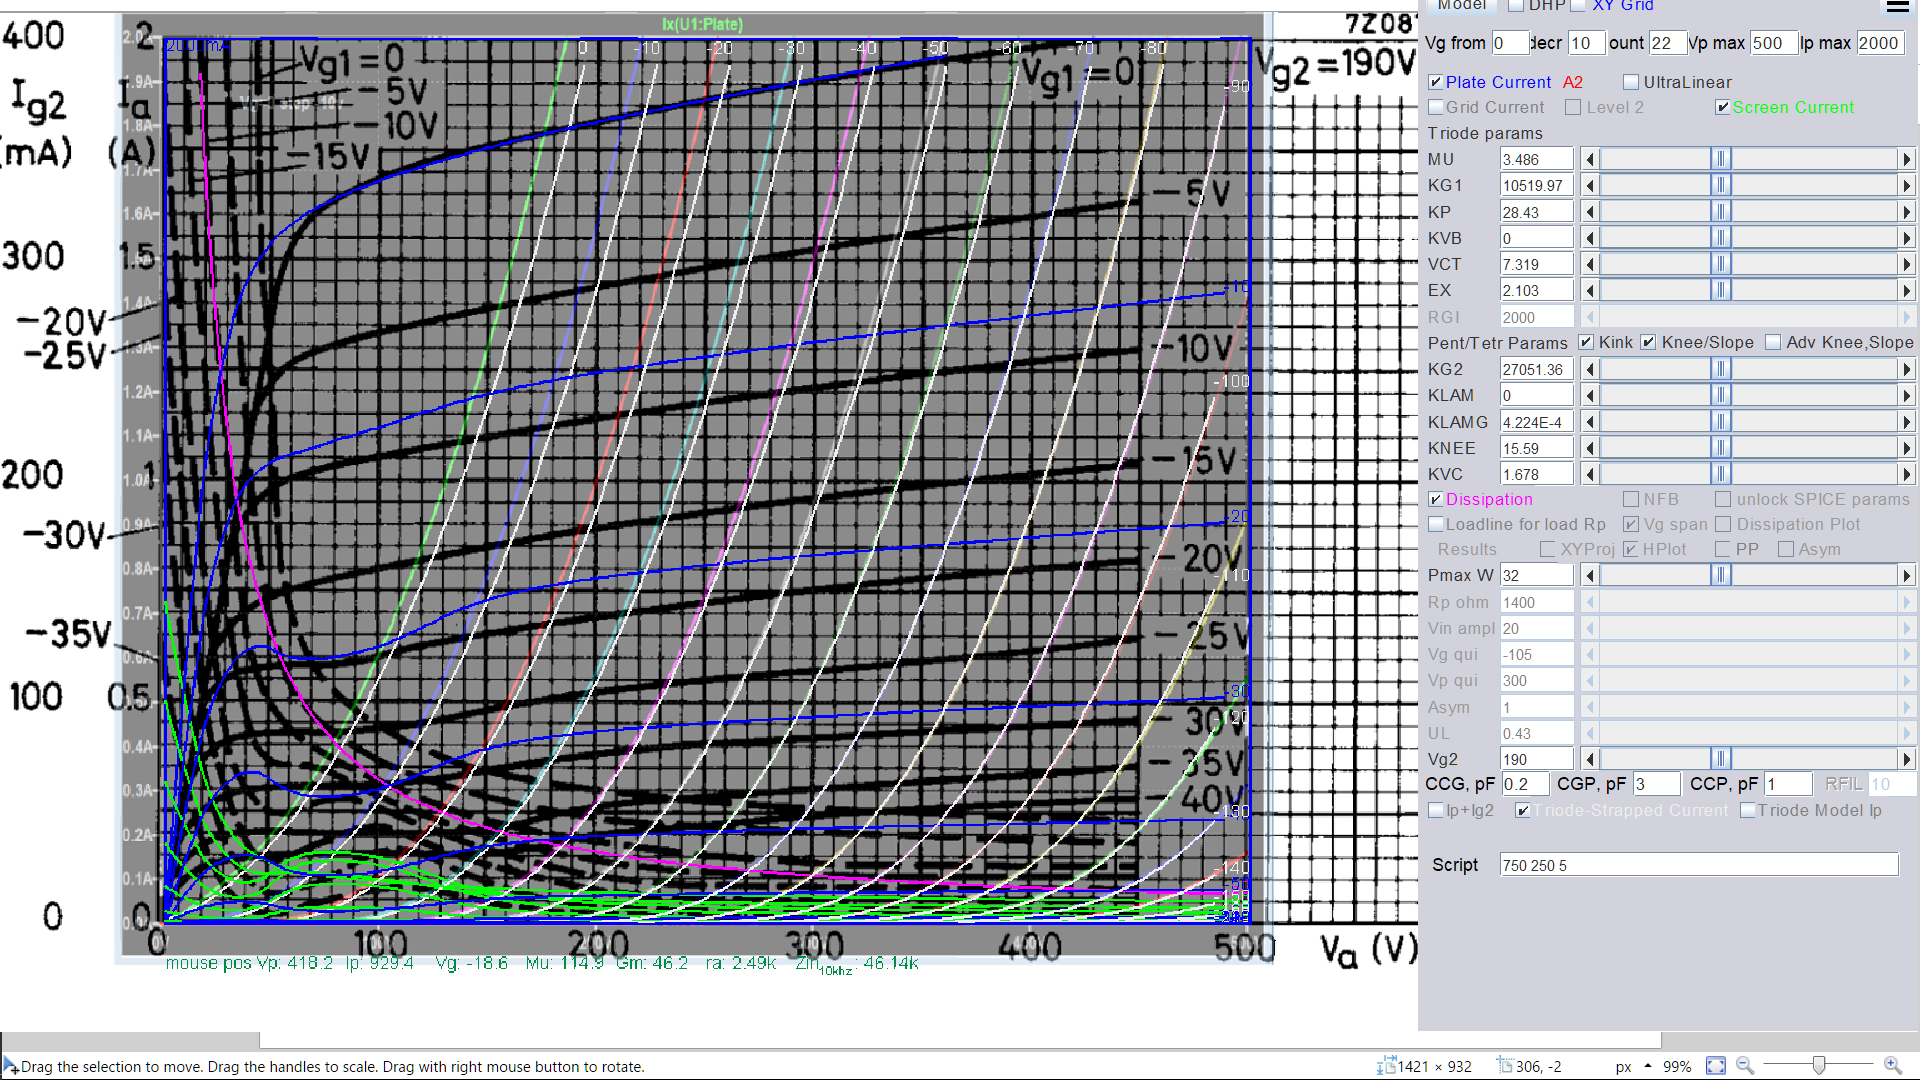Enable the DHP checkbox

(1516, 6)
